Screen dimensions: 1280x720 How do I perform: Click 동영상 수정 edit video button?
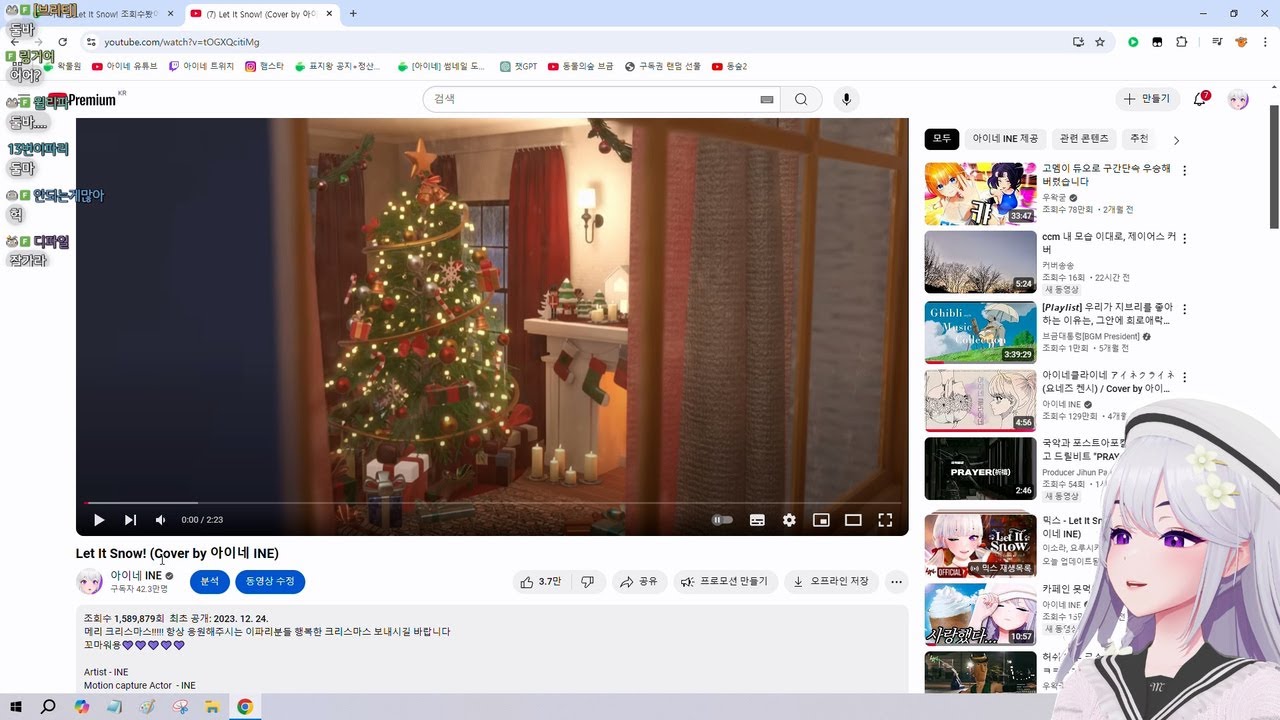pos(271,581)
